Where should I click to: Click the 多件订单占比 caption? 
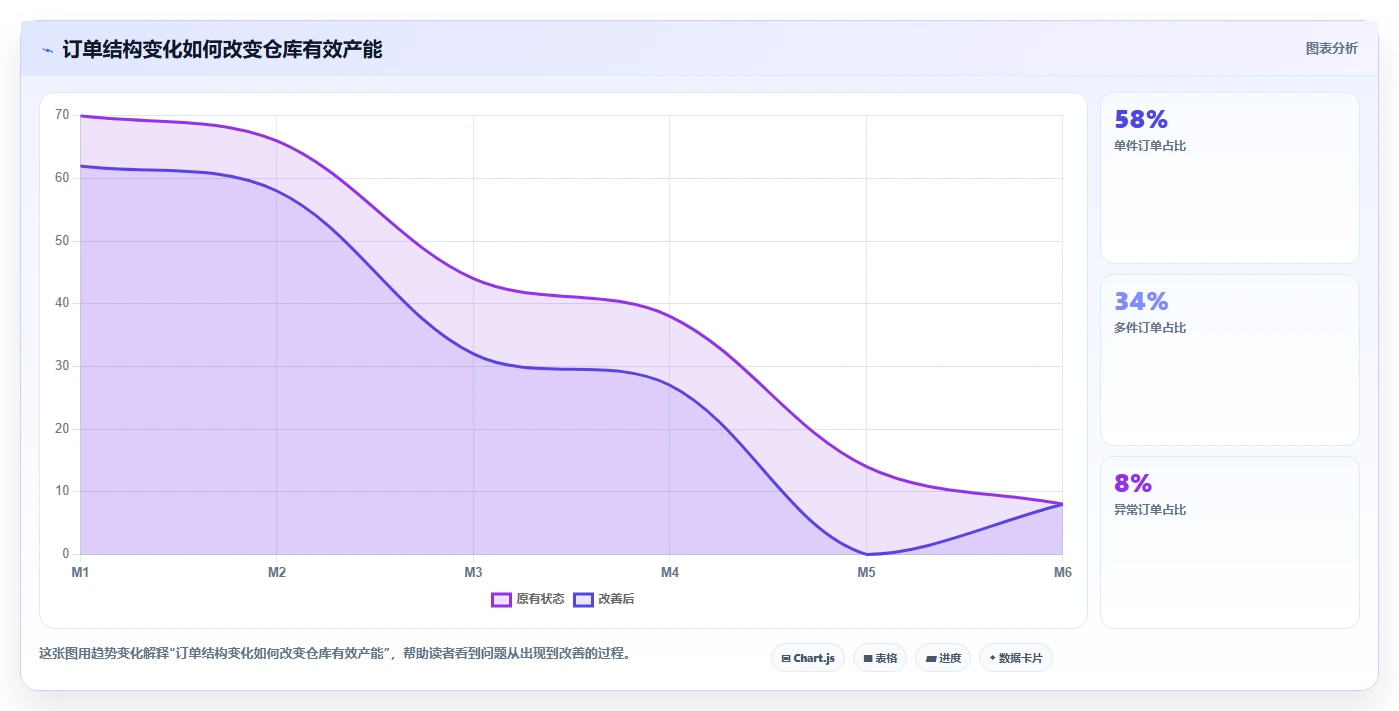1150,328
